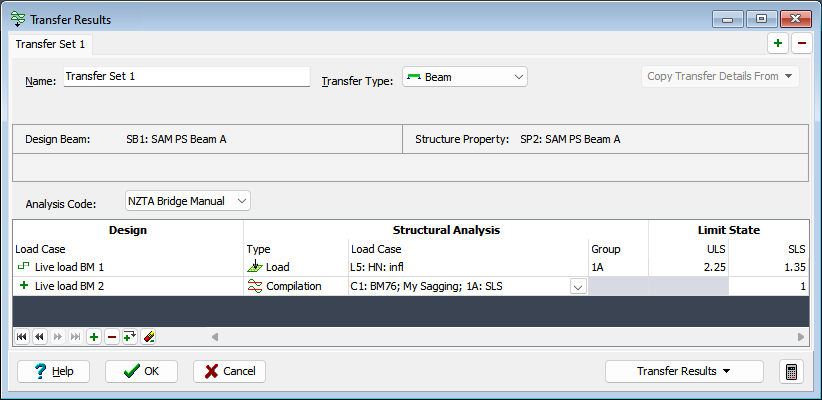Click the Compilation type icon in BM 2 row
The height and width of the screenshot is (400, 822).
tap(255, 286)
